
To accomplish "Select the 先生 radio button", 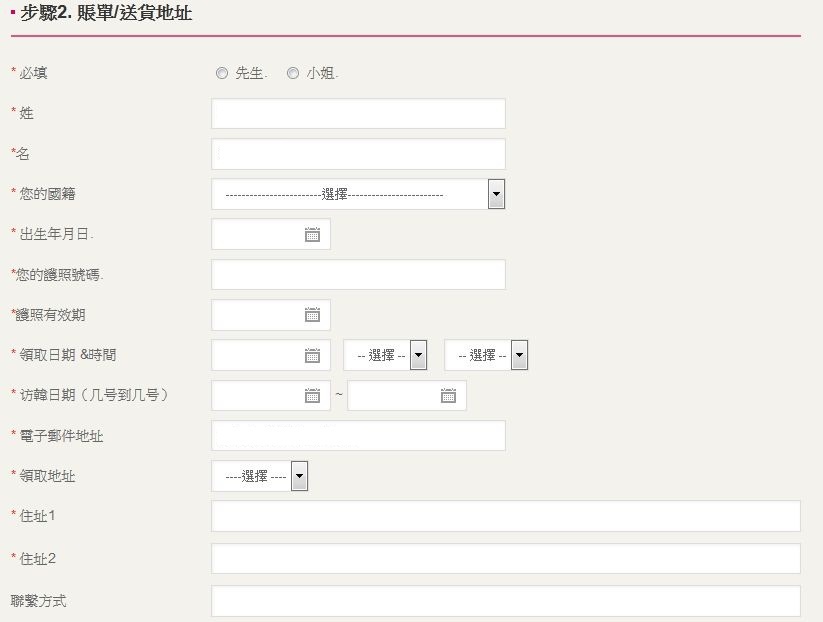I will coord(221,73).
